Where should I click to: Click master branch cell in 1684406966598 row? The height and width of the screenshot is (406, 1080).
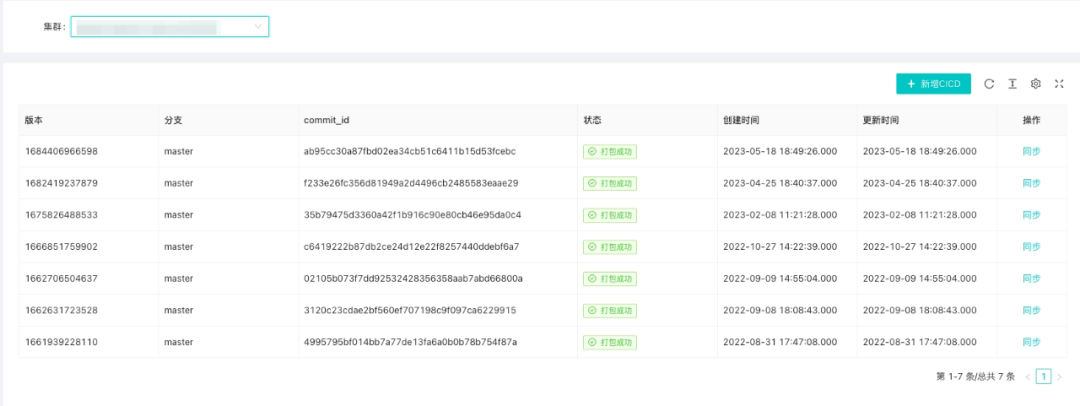178,152
